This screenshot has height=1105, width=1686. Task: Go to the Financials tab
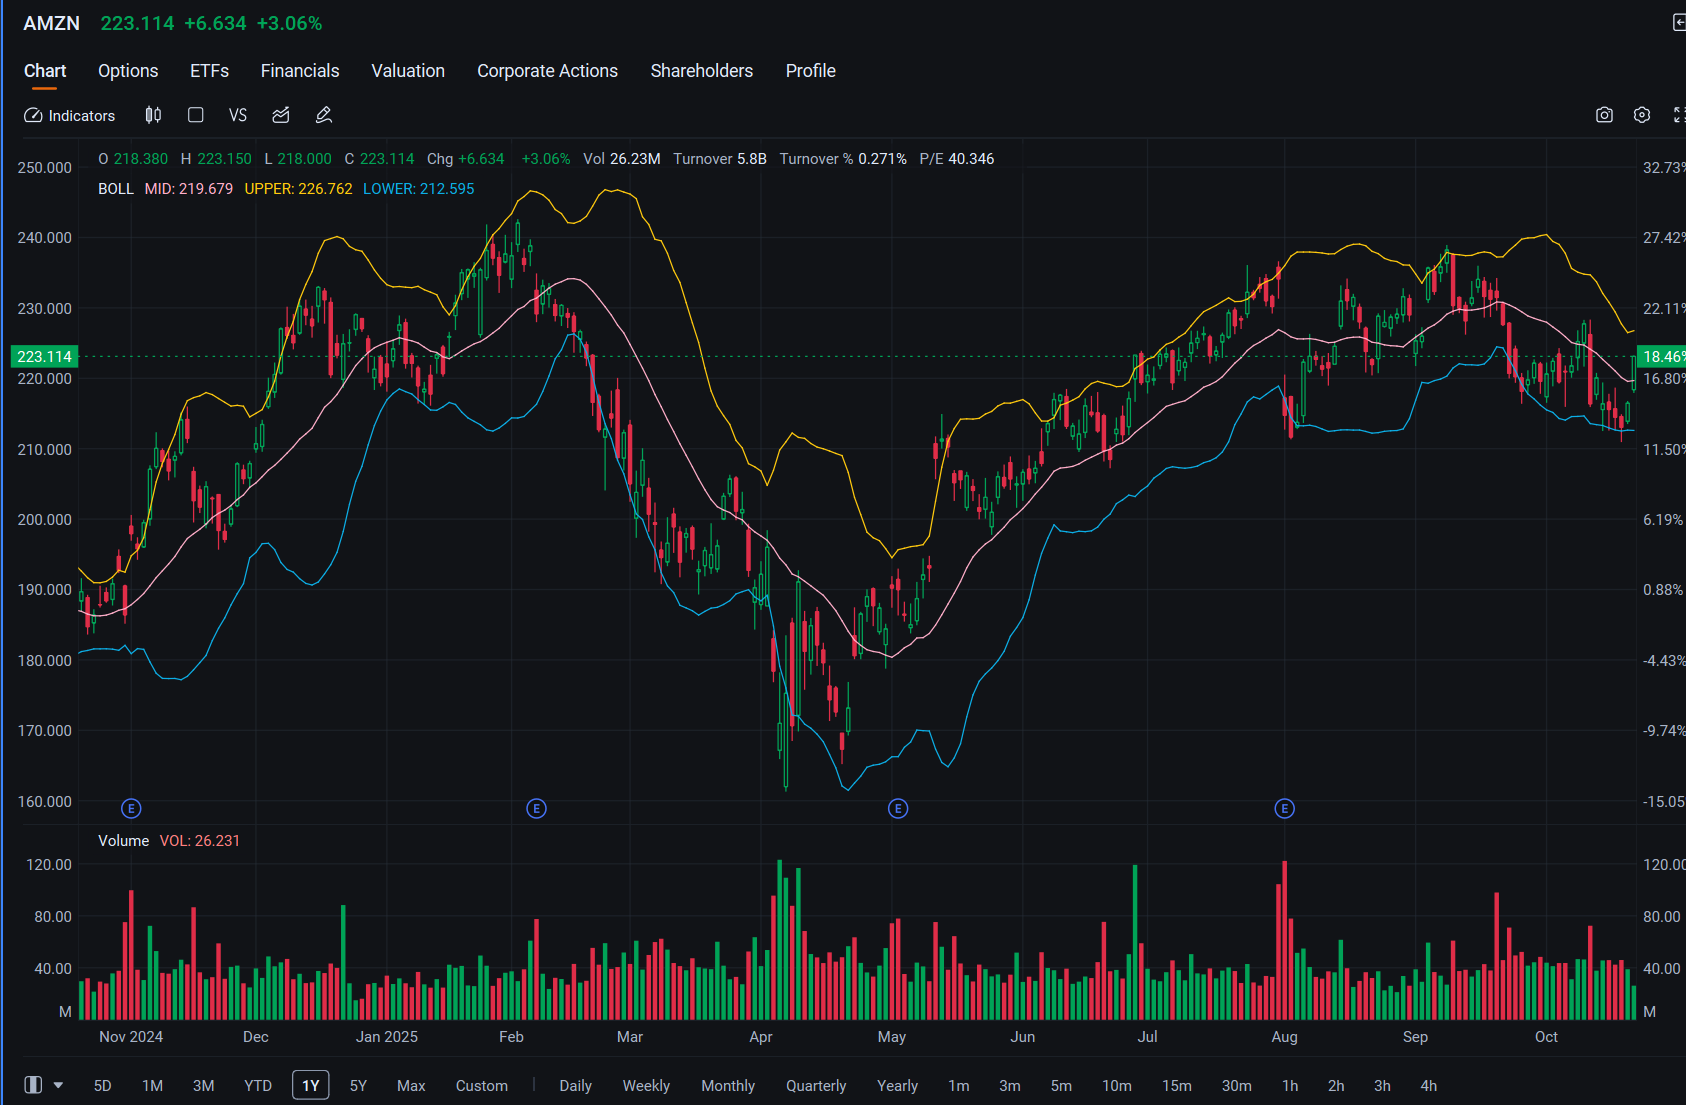pyautogui.click(x=300, y=71)
